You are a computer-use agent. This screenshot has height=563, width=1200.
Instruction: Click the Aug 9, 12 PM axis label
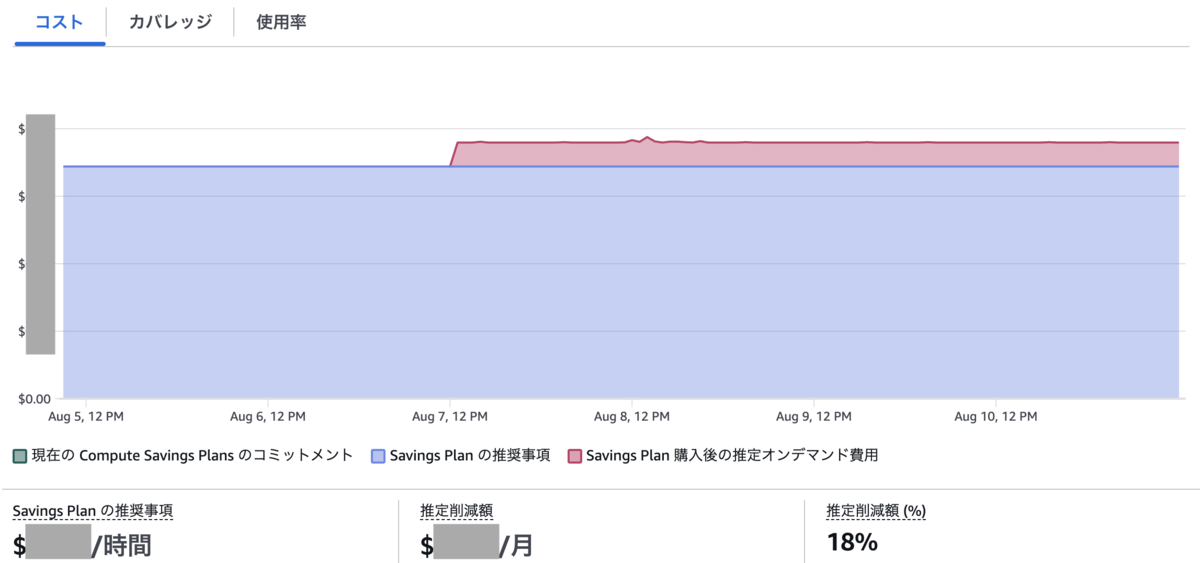pos(814,416)
